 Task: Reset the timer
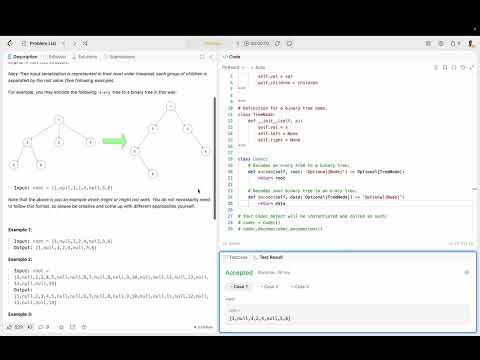click(x=277, y=43)
